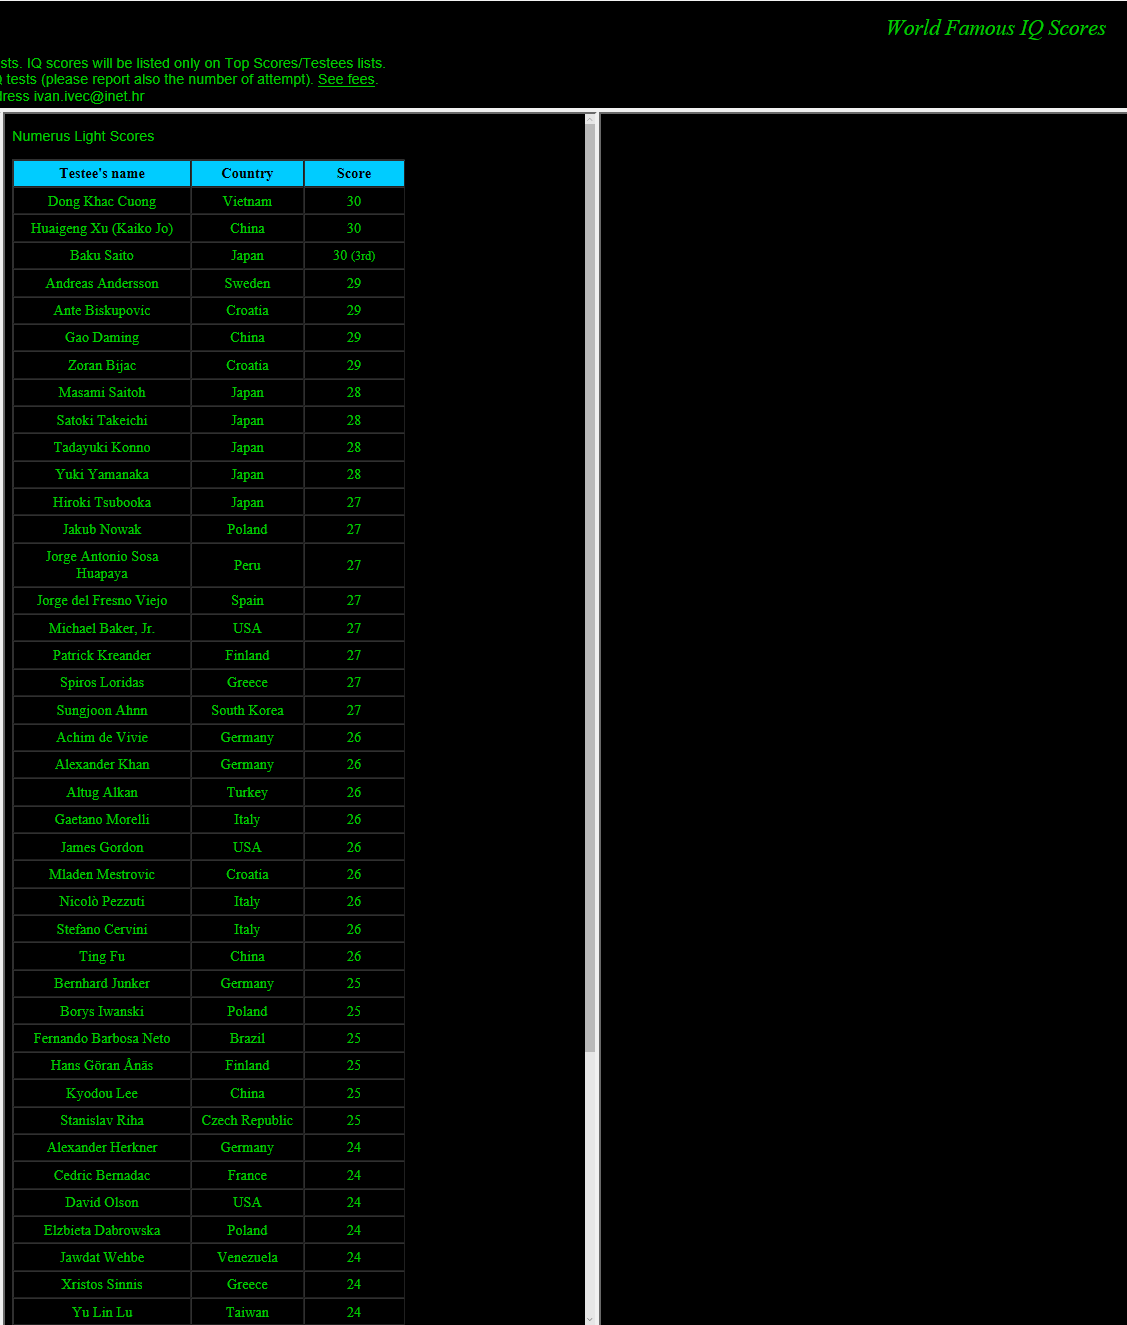Open the See fees link

click(346, 80)
